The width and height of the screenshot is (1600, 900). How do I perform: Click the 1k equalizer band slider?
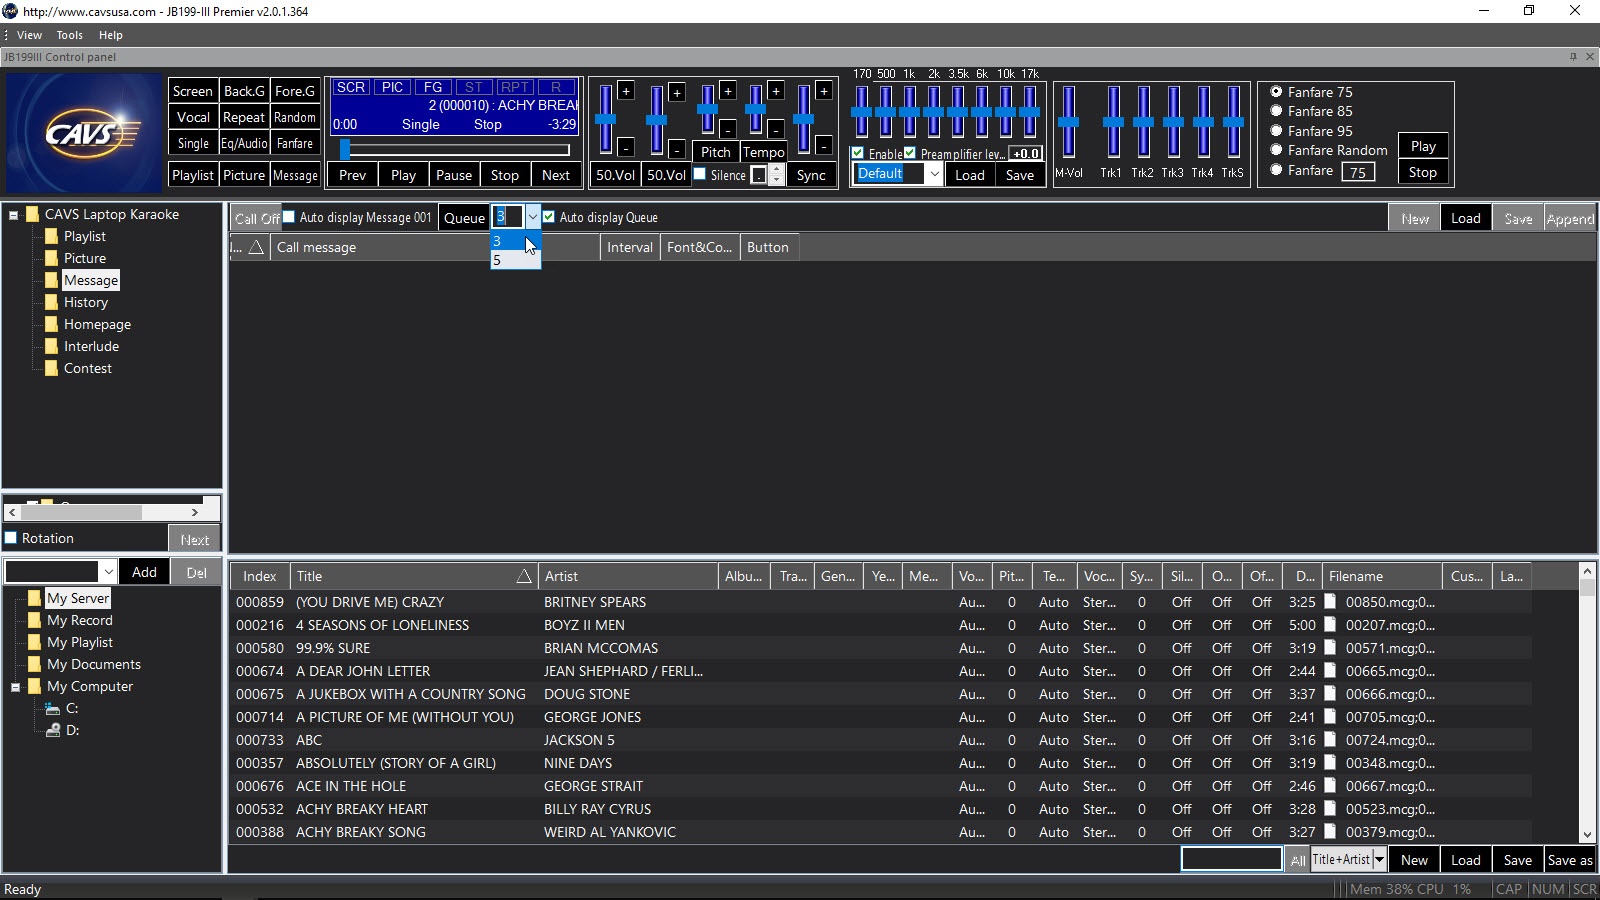click(910, 112)
